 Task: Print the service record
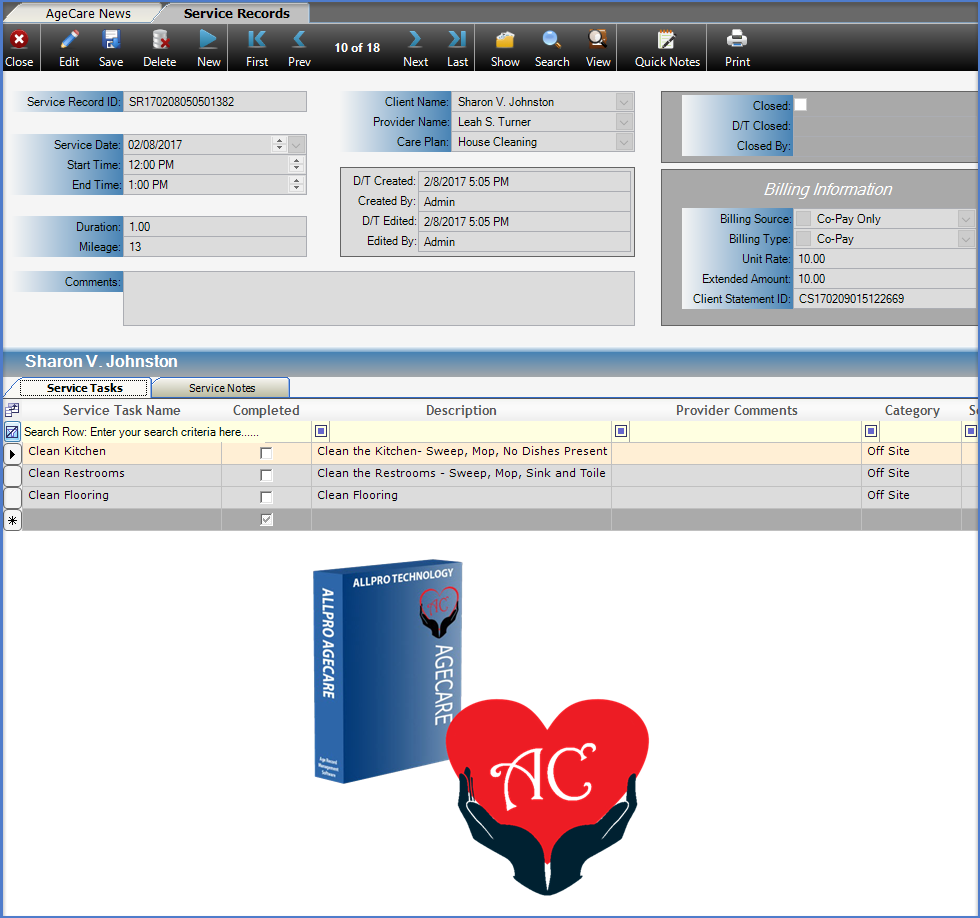[x=737, y=41]
